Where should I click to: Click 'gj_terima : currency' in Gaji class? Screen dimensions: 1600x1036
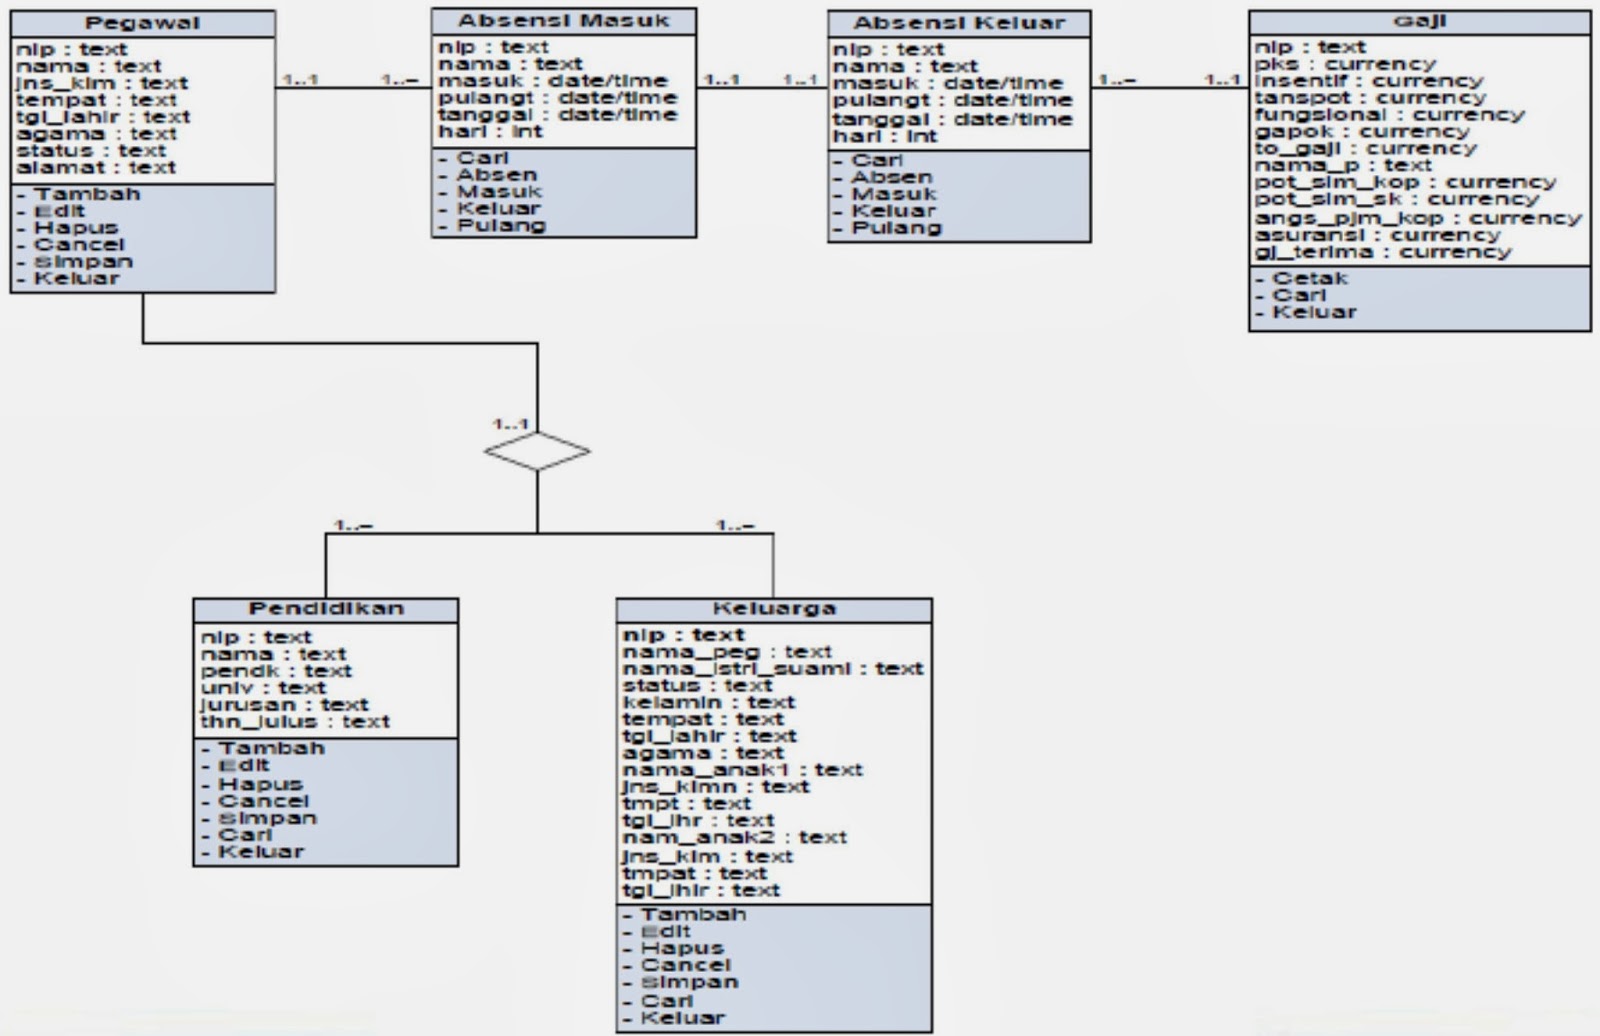(1383, 252)
